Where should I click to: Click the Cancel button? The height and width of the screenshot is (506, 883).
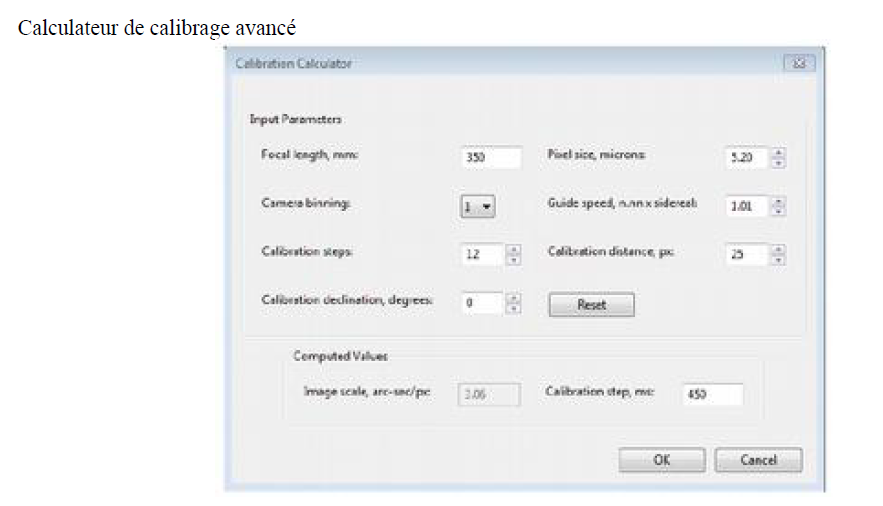(x=758, y=460)
